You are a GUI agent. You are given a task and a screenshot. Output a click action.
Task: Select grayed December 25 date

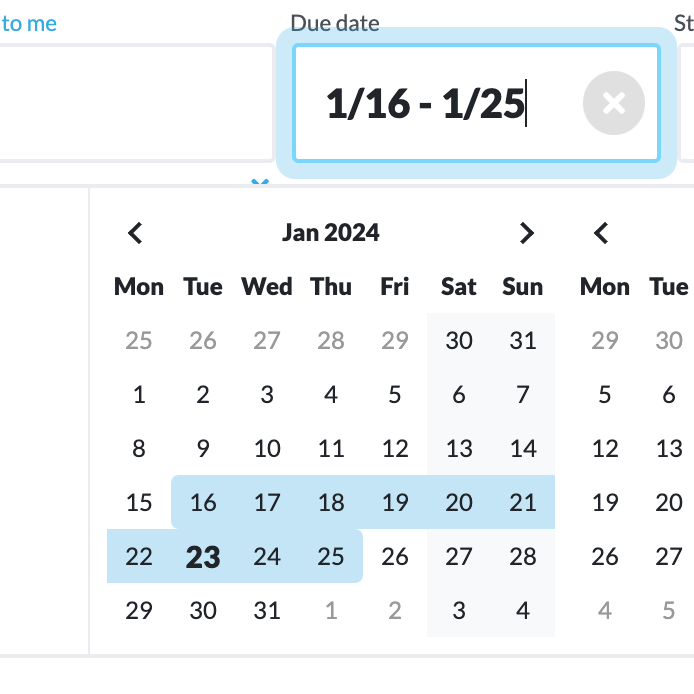pyautogui.click(x=139, y=340)
